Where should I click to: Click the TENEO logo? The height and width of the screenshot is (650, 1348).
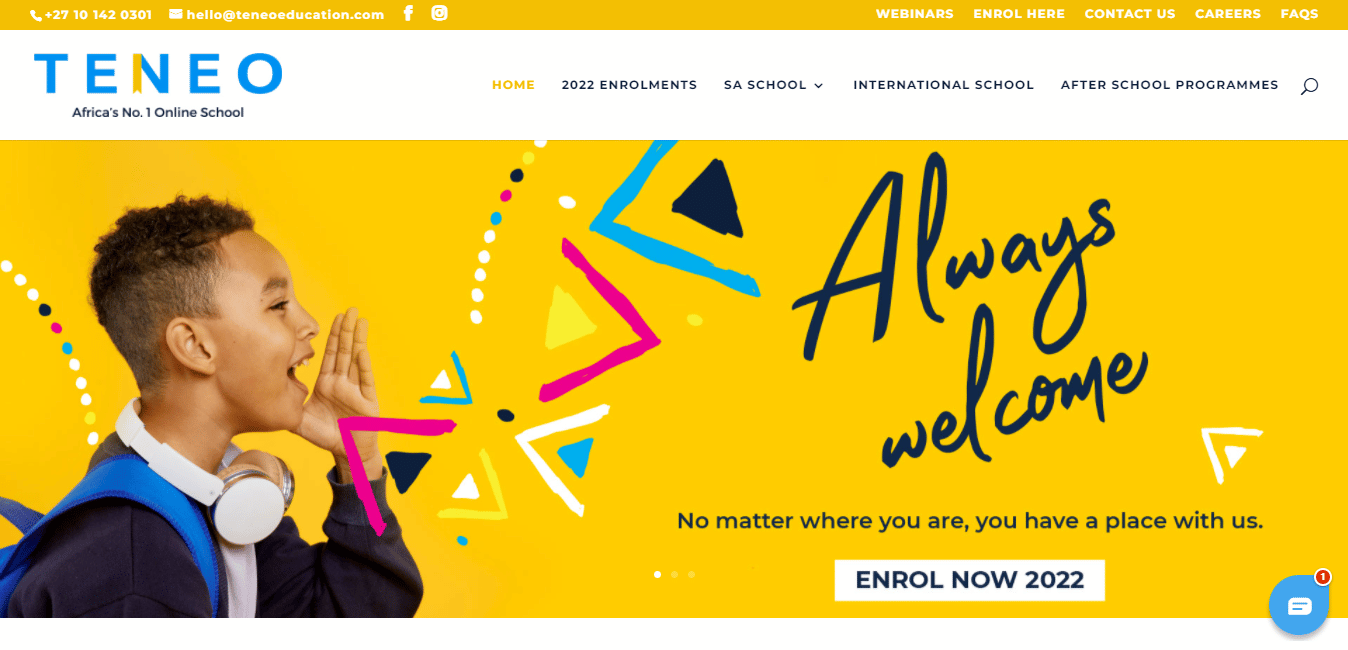[x=158, y=86]
